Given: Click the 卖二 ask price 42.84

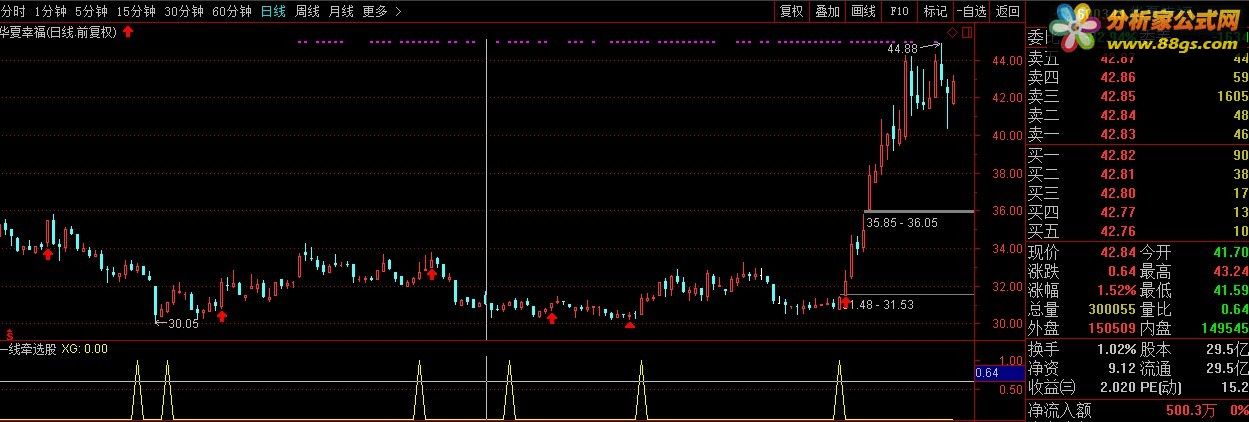Looking at the screenshot, I should [1117, 115].
